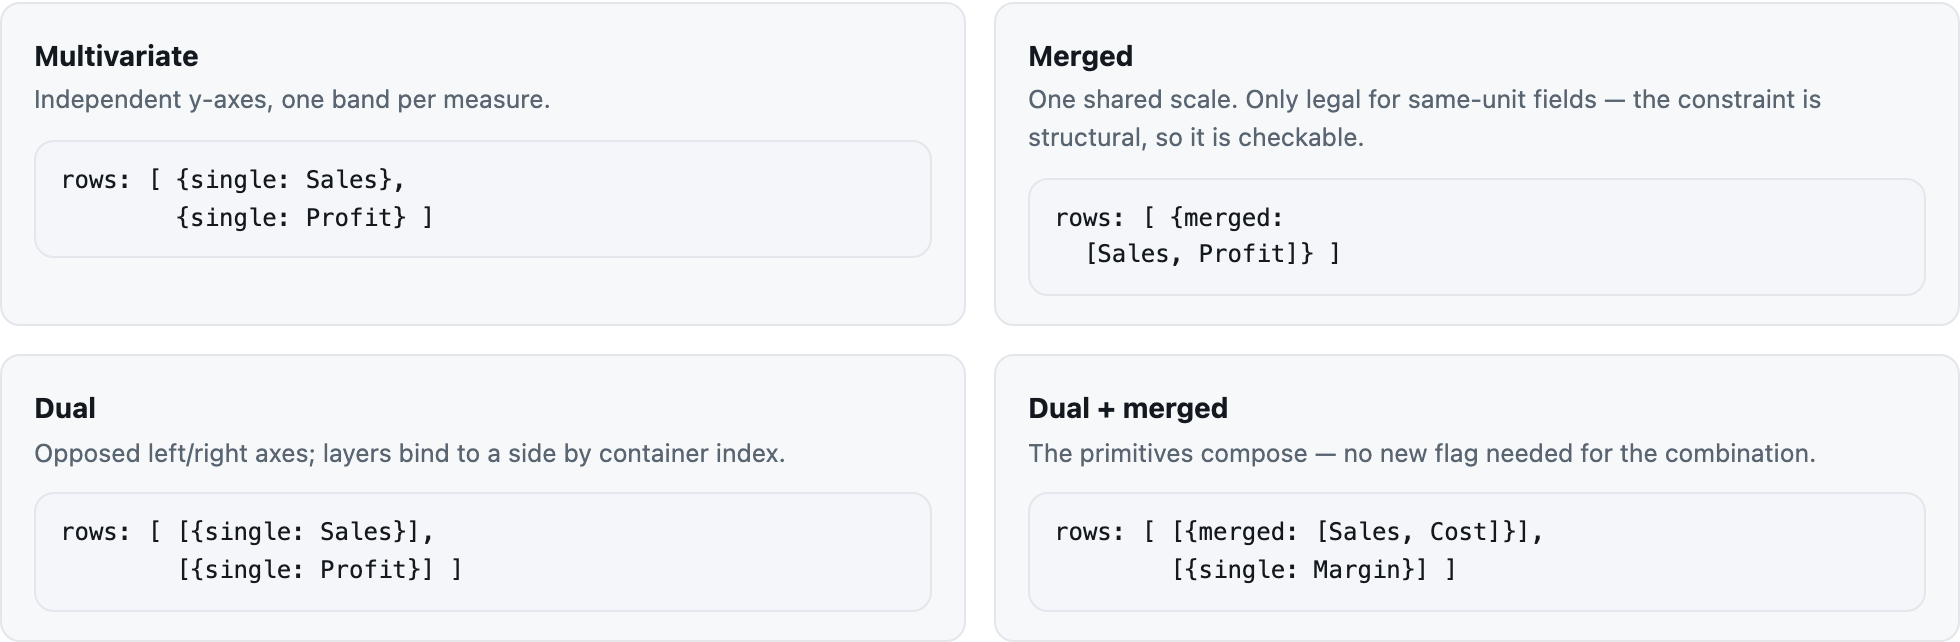Viewport: 1960px width, 642px height.
Task: Click the text 'Independent y-axes, one band per measure'
Action: (x=292, y=100)
